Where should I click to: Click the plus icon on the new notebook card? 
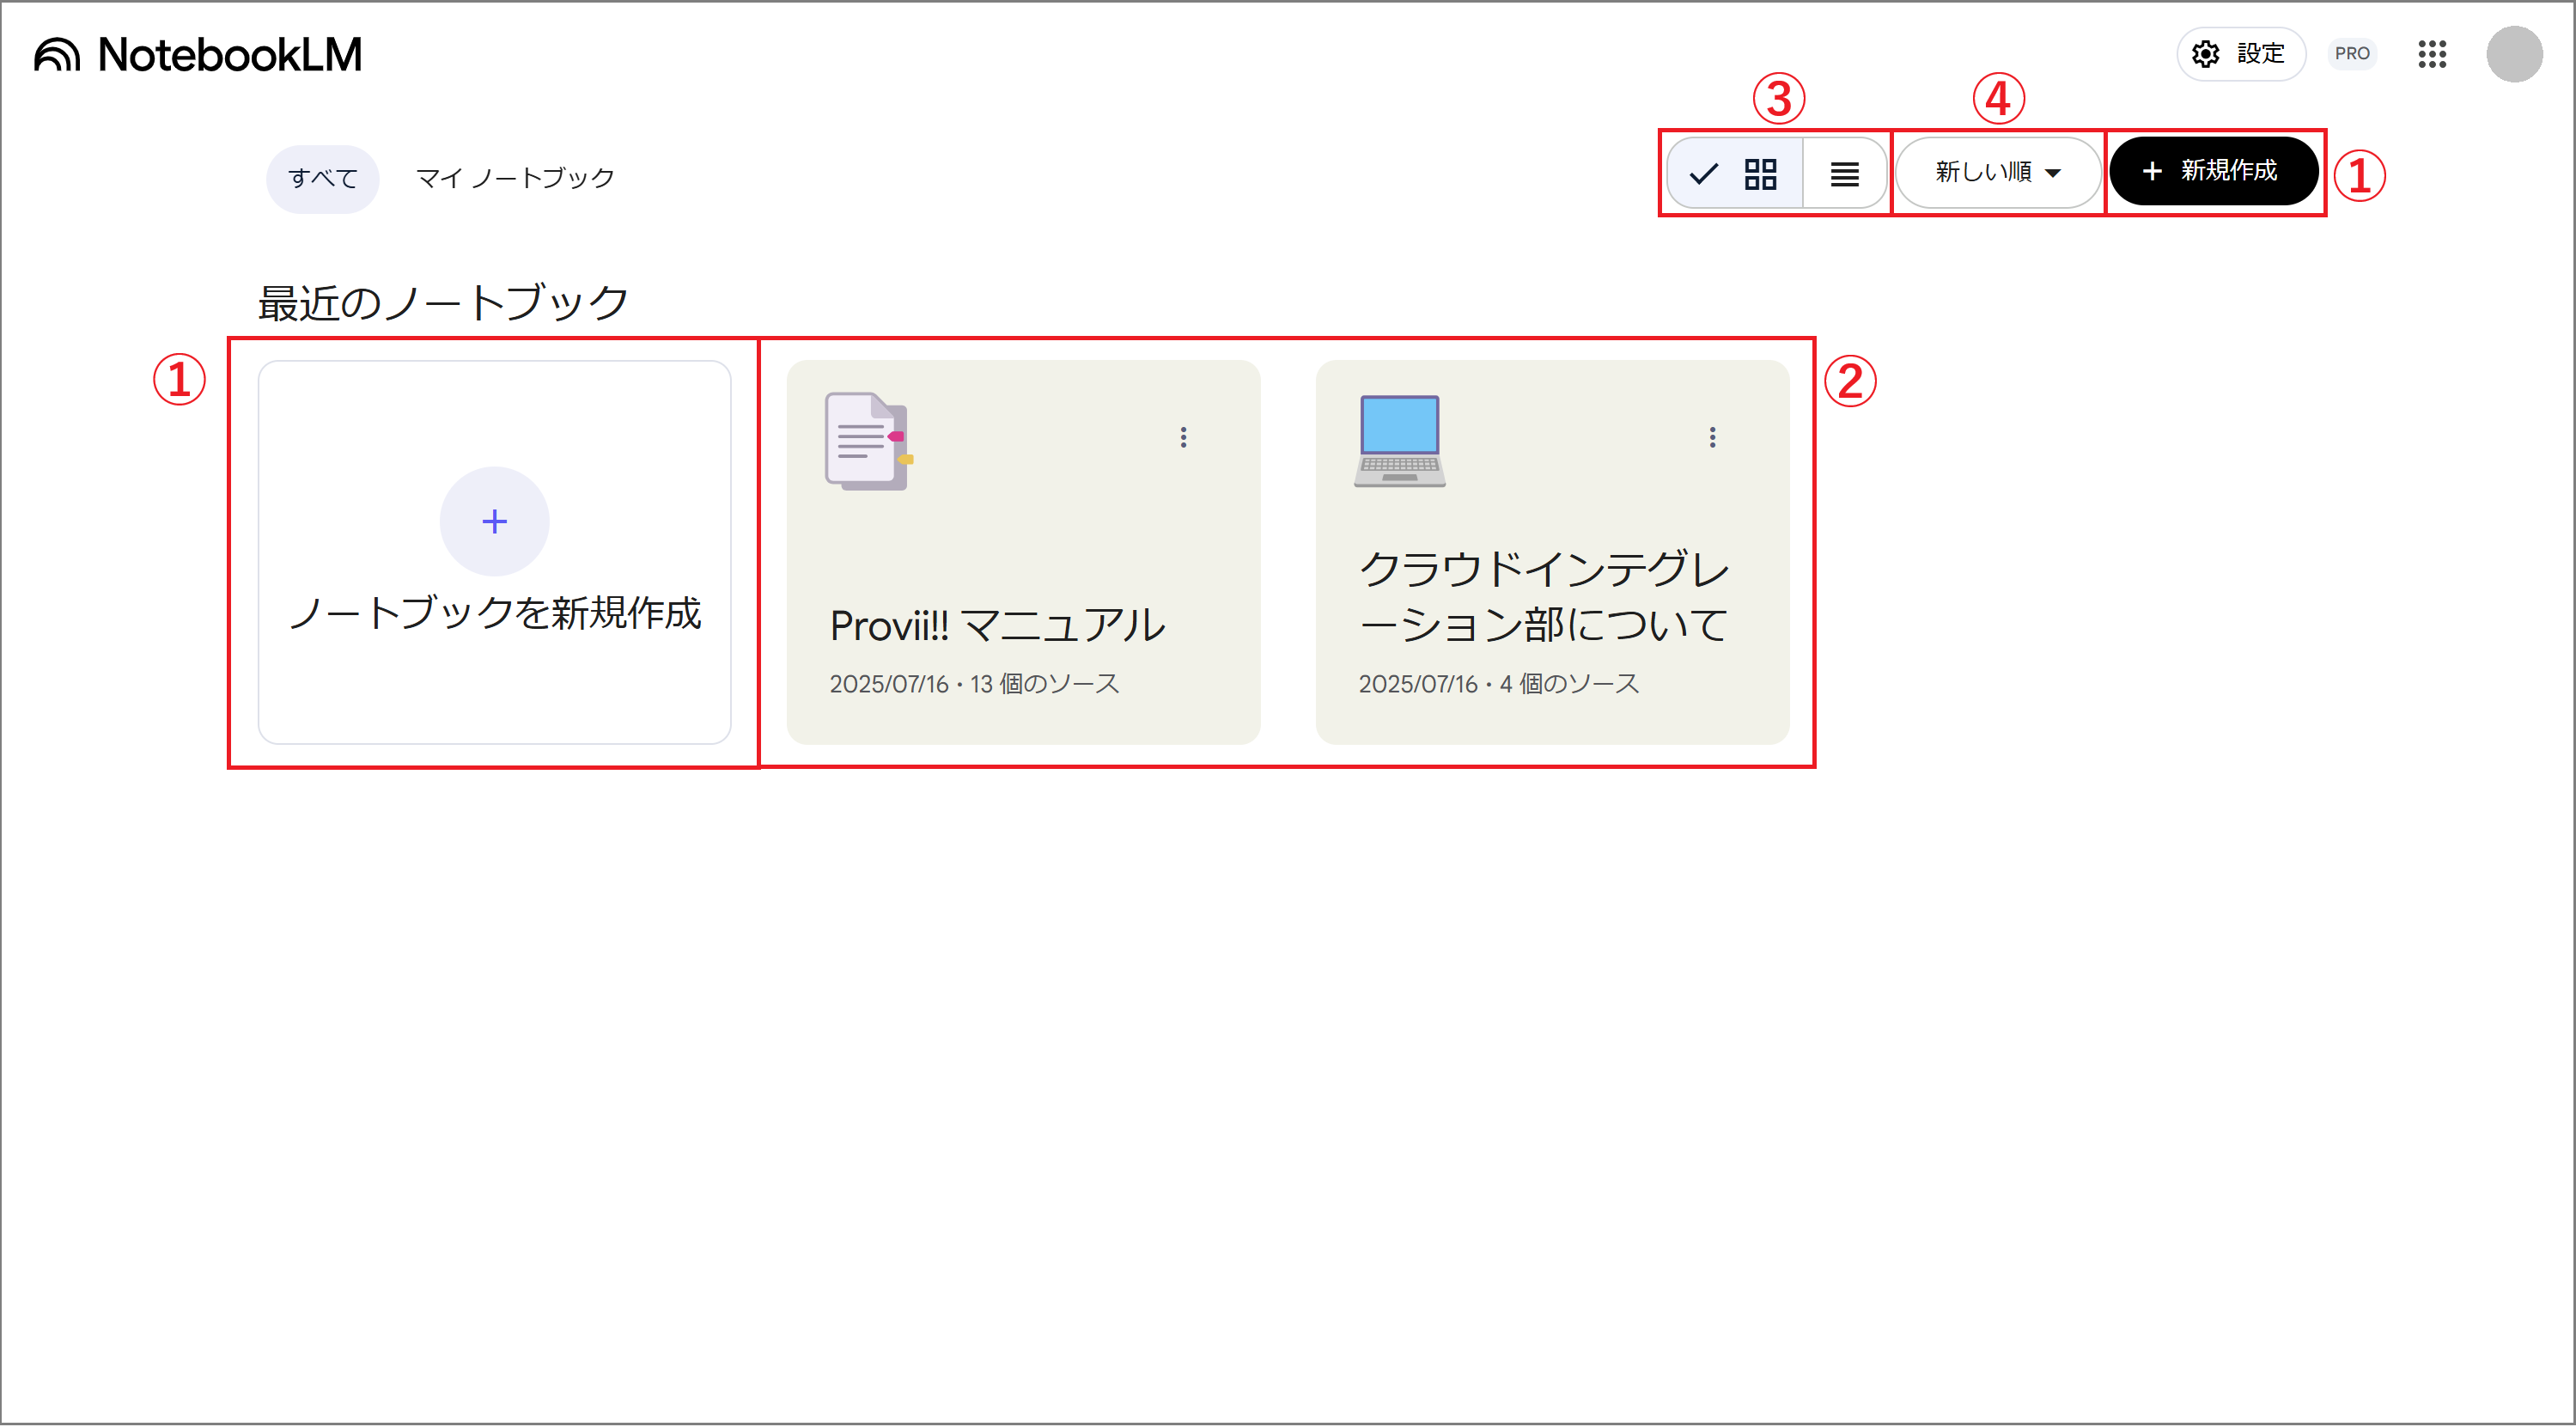tap(494, 521)
